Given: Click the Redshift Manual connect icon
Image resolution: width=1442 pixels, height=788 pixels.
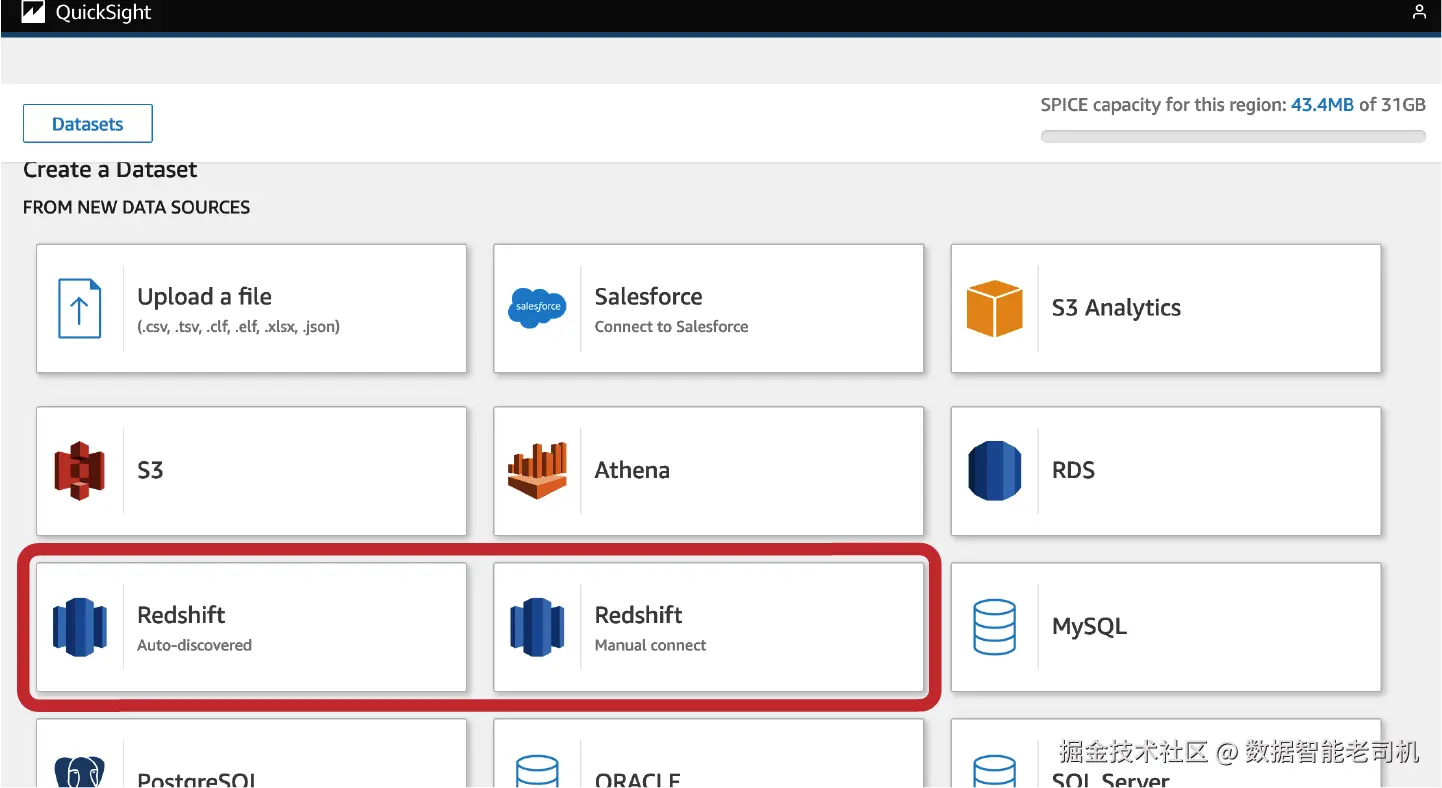Looking at the screenshot, I should (537, 627).
